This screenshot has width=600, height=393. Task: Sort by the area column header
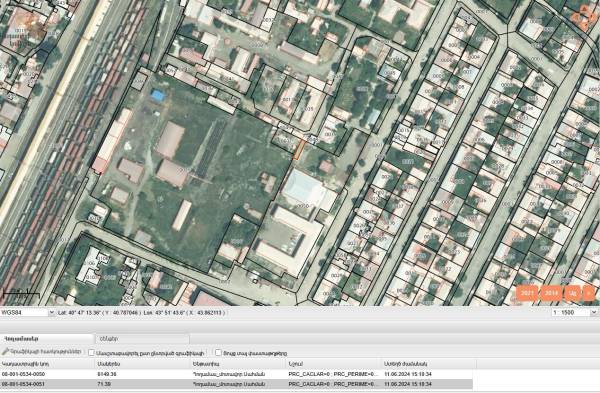(143, 364)
